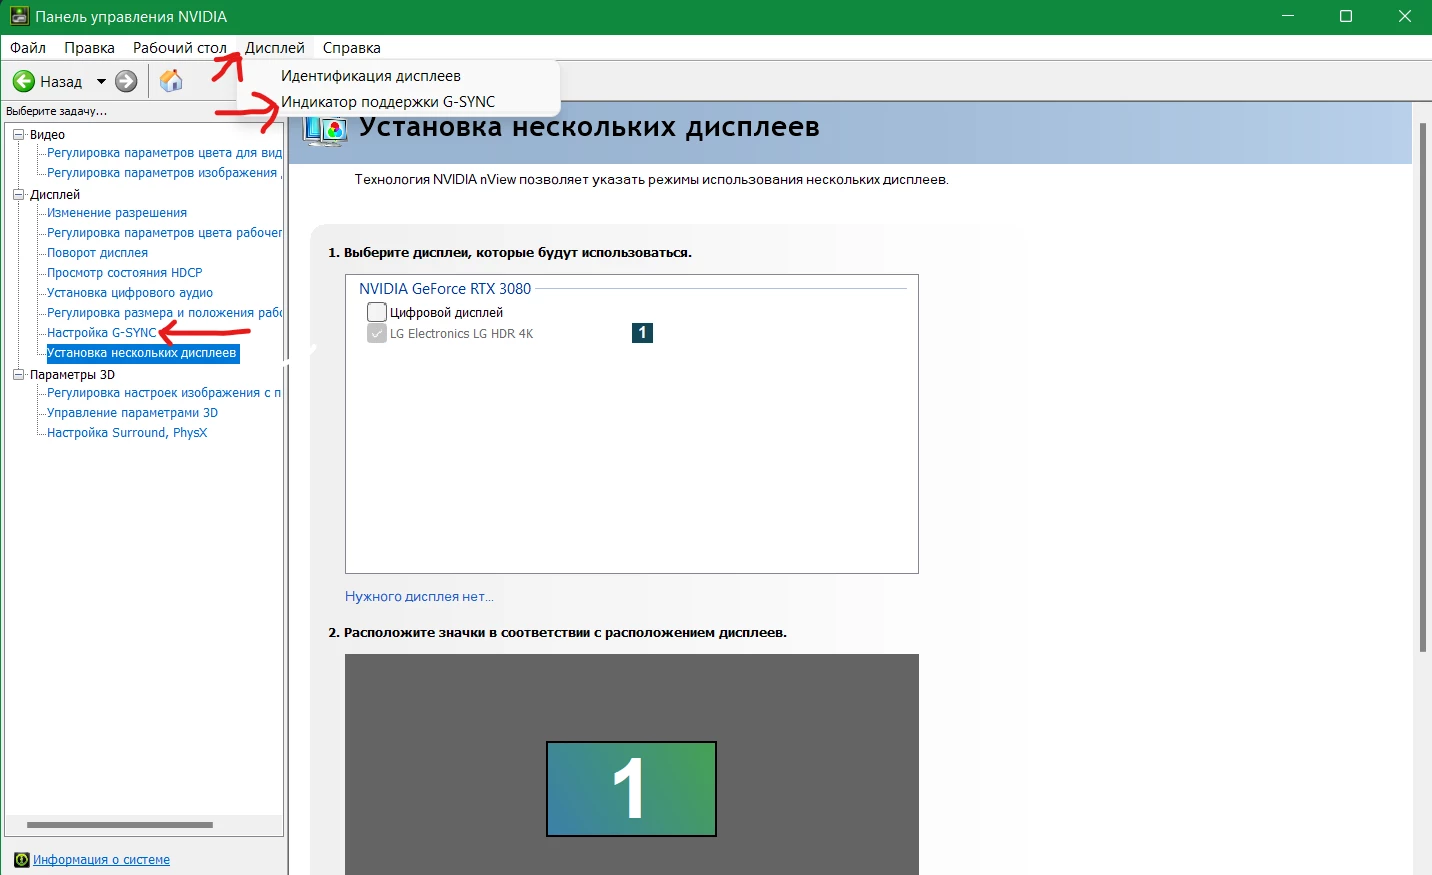This screenshot has height=875, width=1432.
Task: Click the Параметры 3D category label
Action: click(x=72, y=374)
